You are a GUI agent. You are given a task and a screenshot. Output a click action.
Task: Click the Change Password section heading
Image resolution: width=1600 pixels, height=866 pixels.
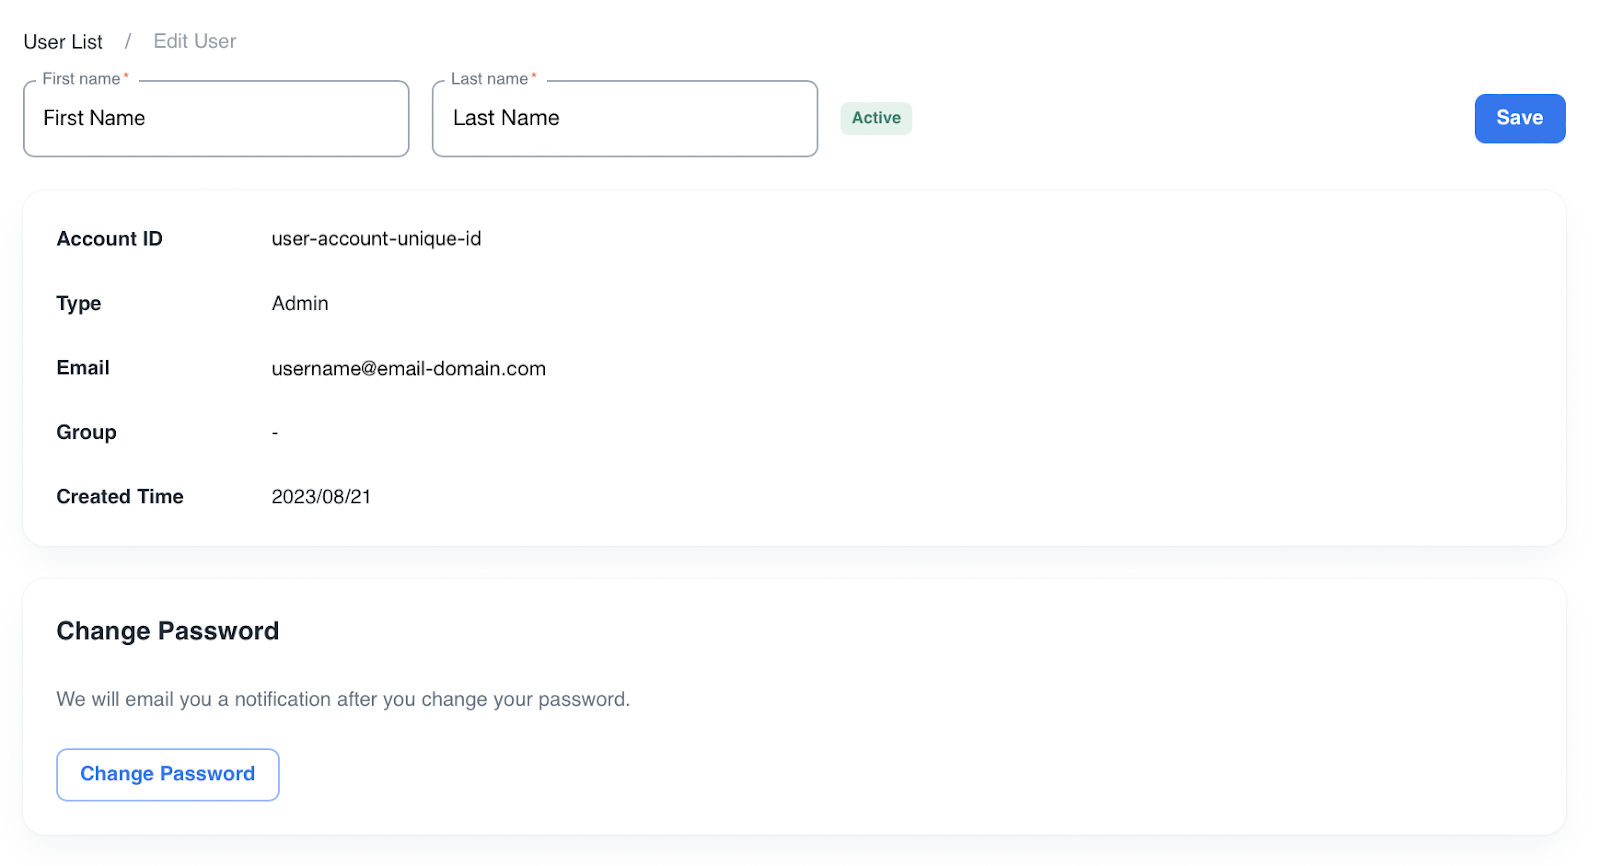click(x=168, y=631)
